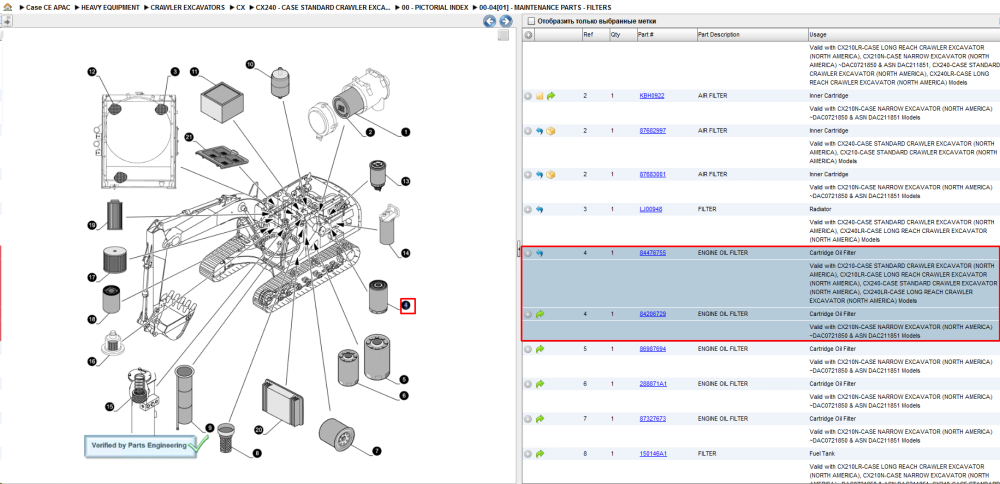1000x484 pixels.
Task: Click green arrow icon on KBH0922 row
Action: click(551, 96)
